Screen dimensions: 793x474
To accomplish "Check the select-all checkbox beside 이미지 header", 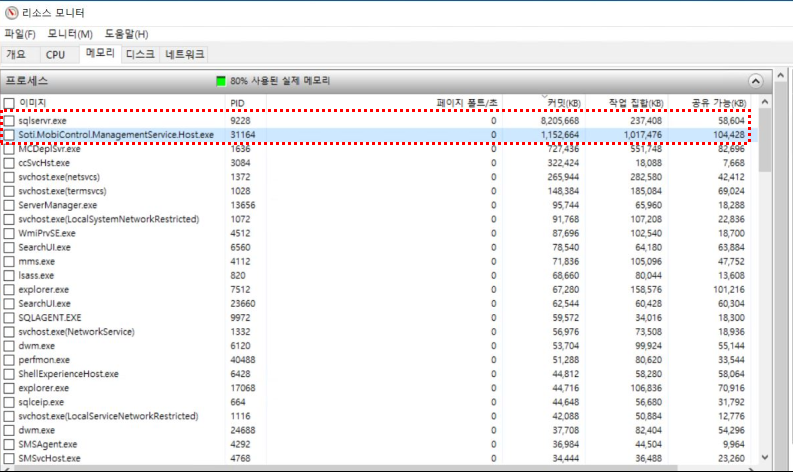I will 9,103.
